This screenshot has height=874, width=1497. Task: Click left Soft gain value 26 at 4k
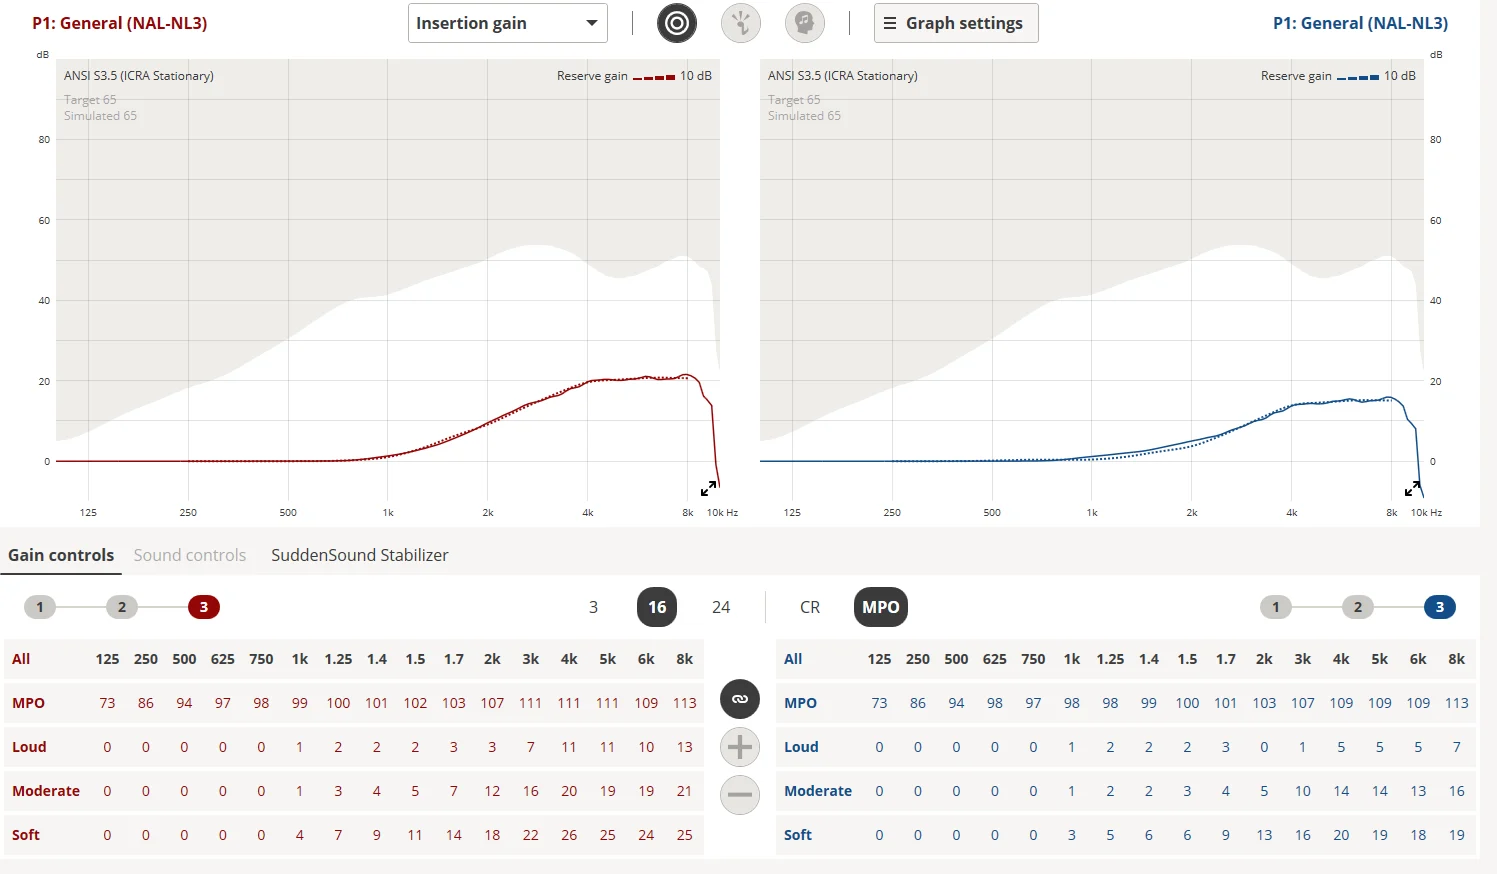[x=569, y=835]
